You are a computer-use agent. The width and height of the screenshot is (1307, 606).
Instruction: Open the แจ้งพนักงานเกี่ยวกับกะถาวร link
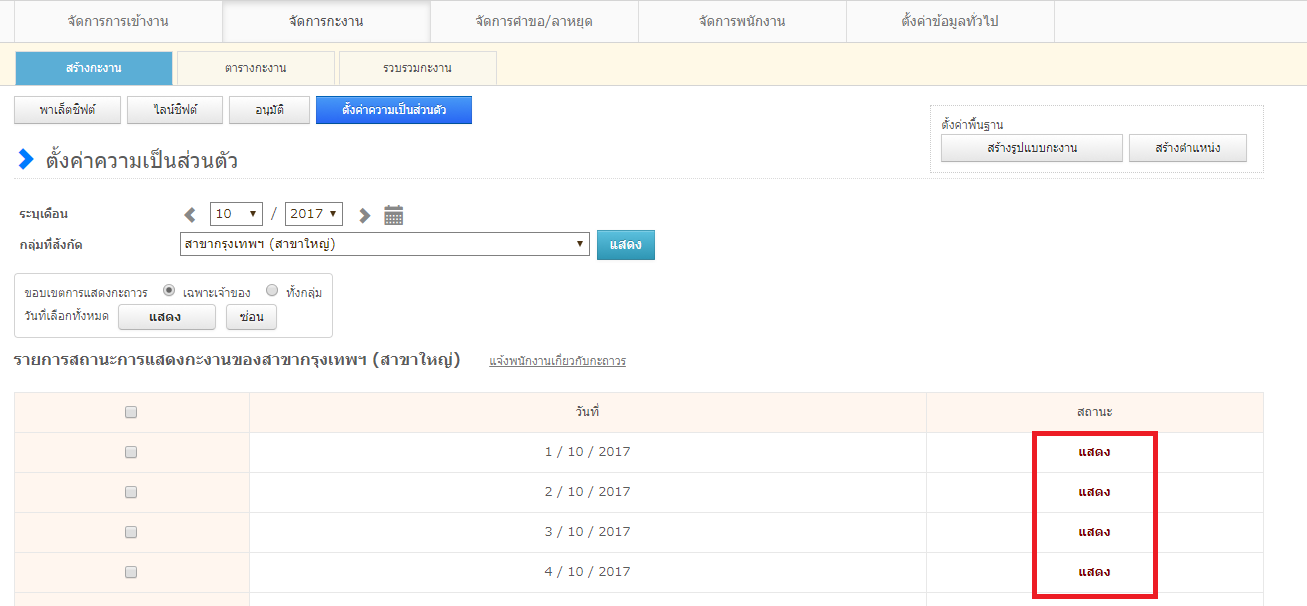pyautogui.click(x=557, y=361)
